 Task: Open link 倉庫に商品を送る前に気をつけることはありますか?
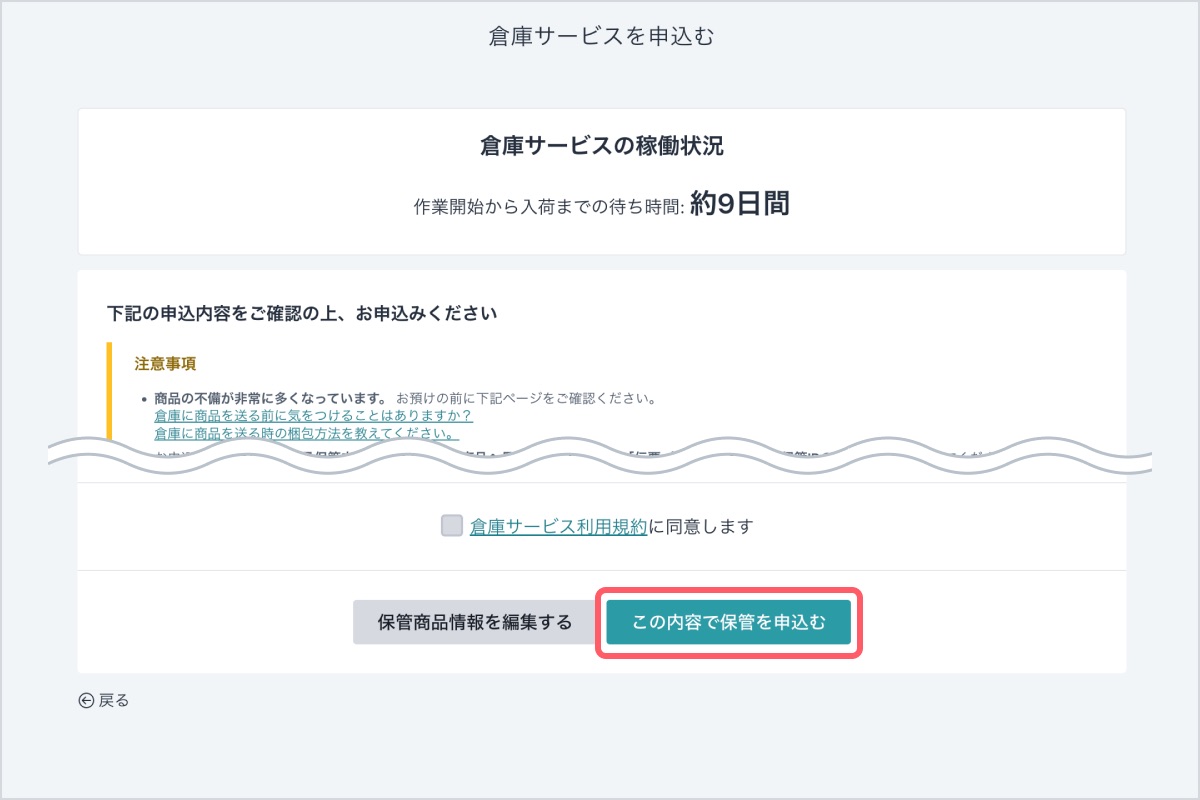[x=313, y=415]
